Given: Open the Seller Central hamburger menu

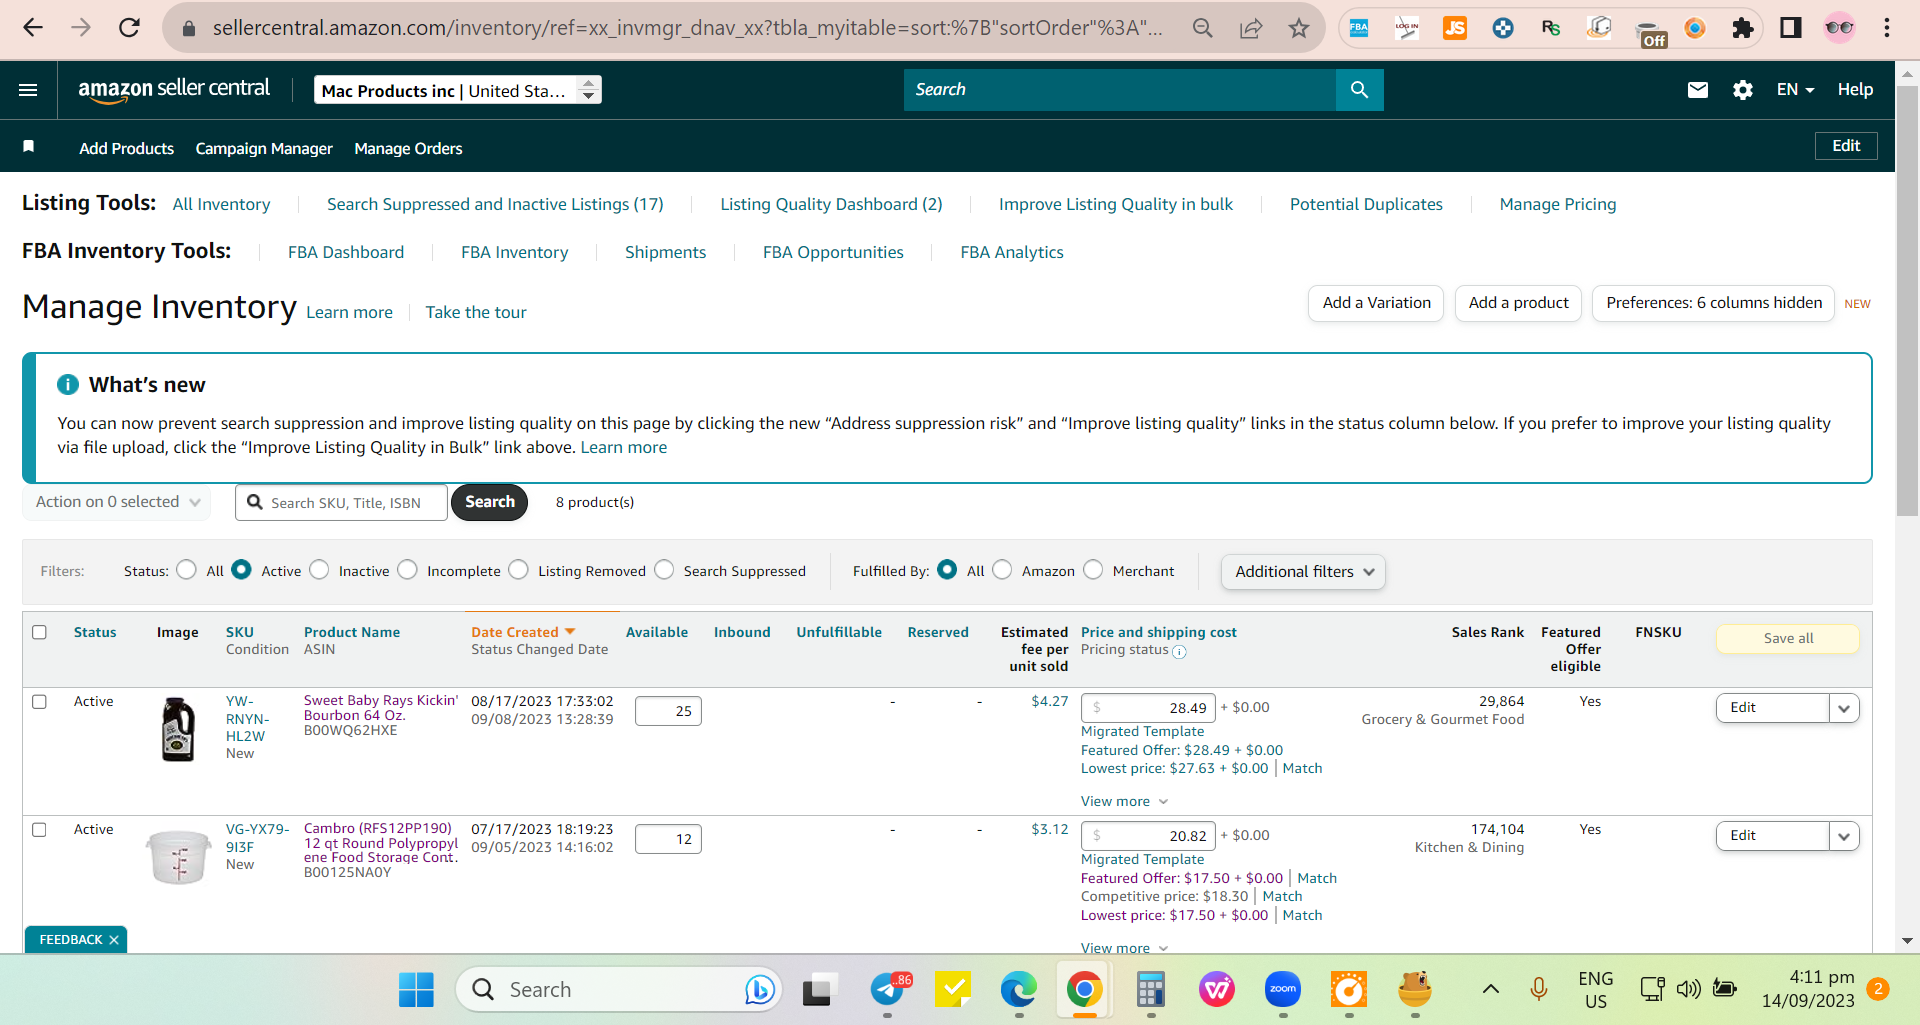Looking at the screenshot, I should click(28, 90).
